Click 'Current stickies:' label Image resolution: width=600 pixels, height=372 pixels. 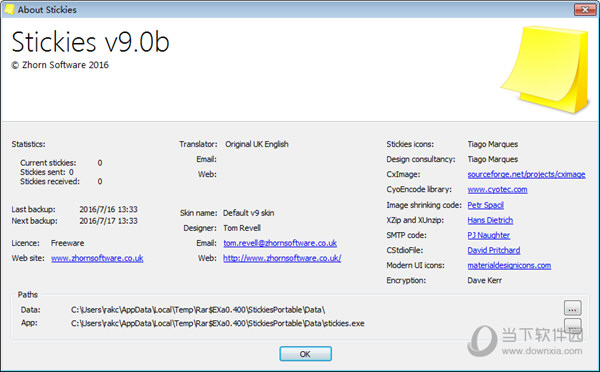point(48,163)
